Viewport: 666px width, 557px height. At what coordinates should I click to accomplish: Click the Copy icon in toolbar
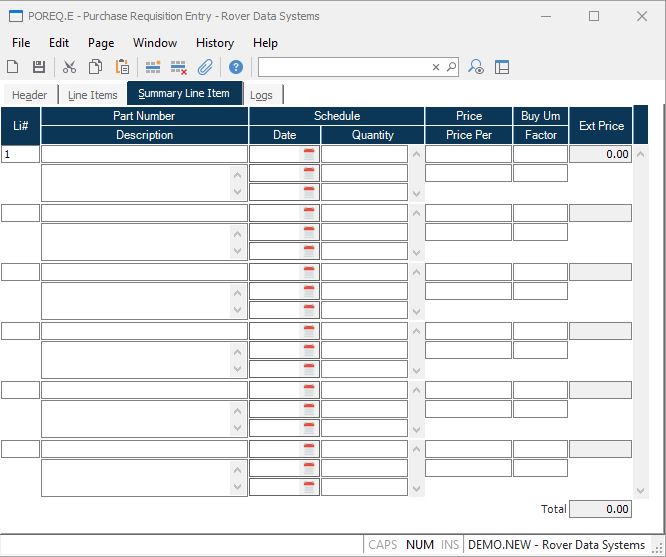[96, 67]
